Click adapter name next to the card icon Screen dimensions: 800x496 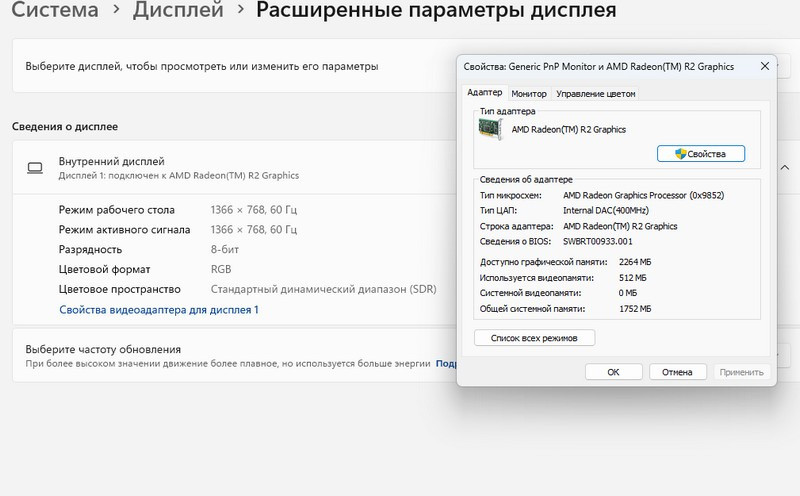click(x=568, y=130)
